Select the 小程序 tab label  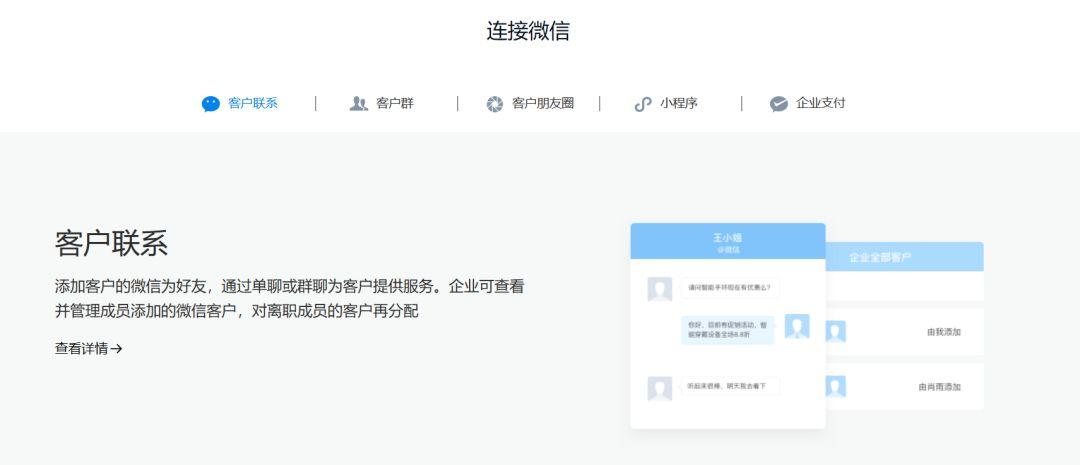[x=678, y=103]
